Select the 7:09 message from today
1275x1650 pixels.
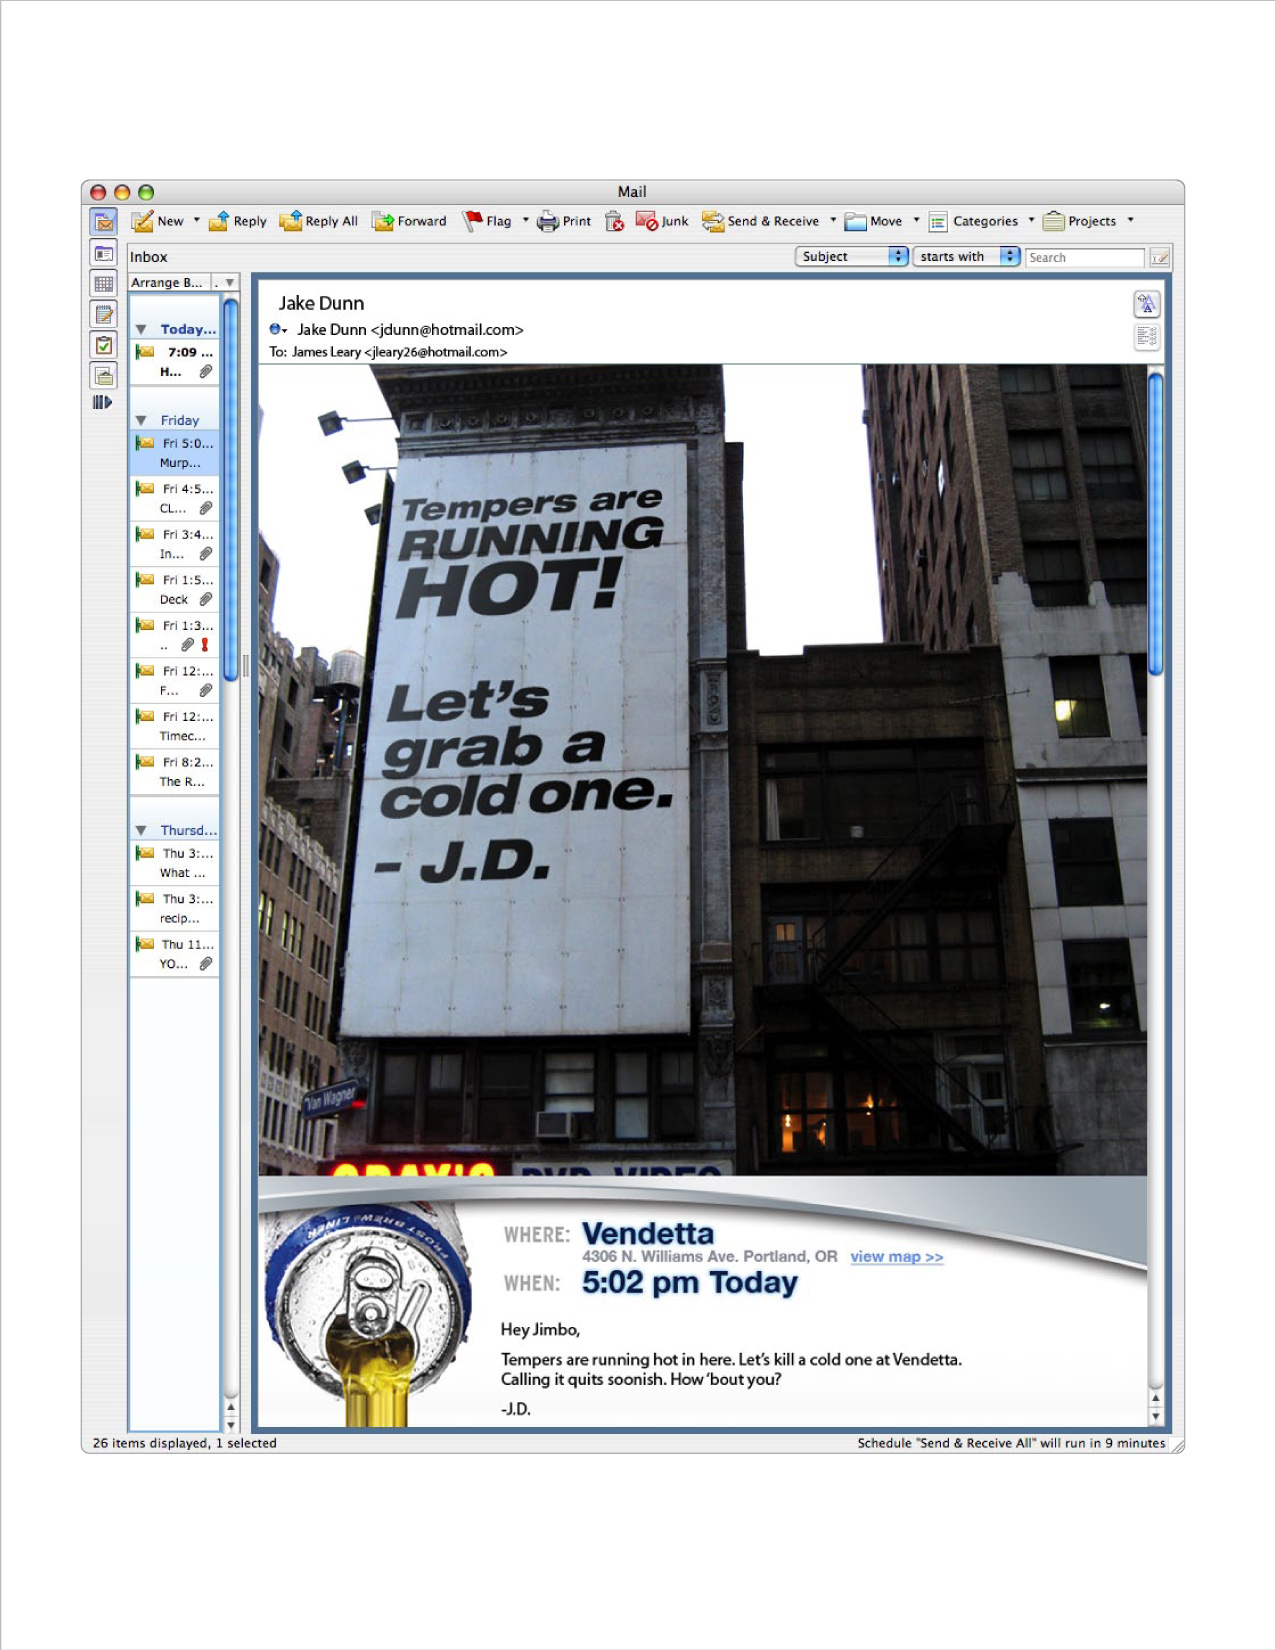[x=175, y=362]
